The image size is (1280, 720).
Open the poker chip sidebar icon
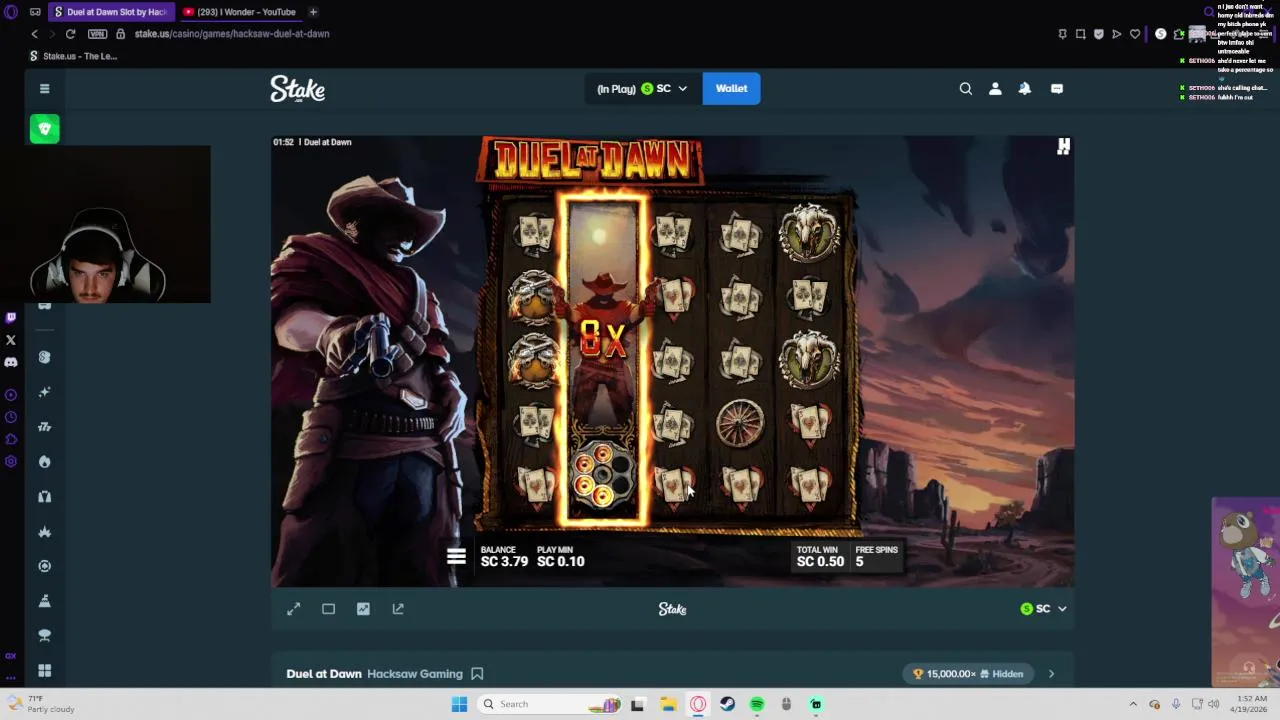click(x=44, y=566)
